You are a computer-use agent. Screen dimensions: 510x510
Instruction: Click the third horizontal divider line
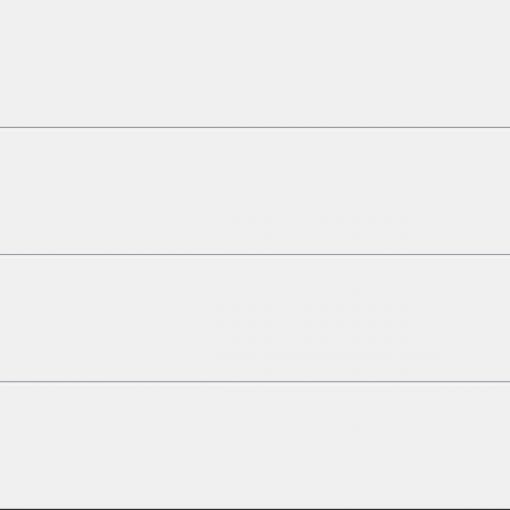[x=255, y=381]
